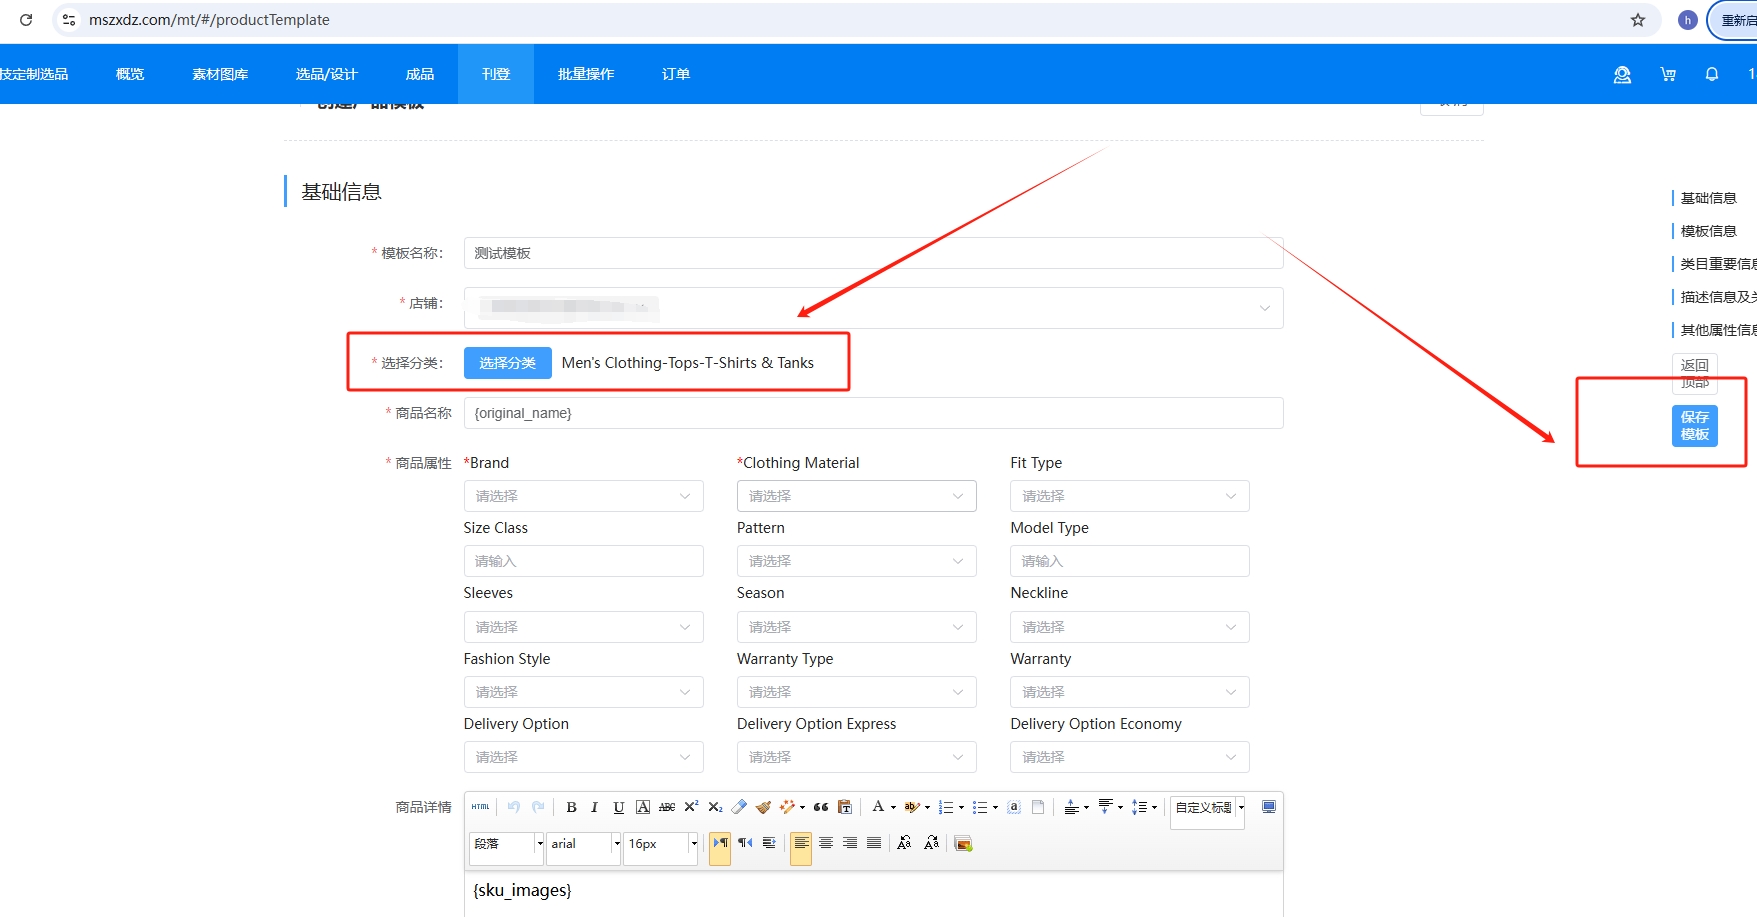
Task: Go to the 订单 menu tab
Action: tap(676, 74)
